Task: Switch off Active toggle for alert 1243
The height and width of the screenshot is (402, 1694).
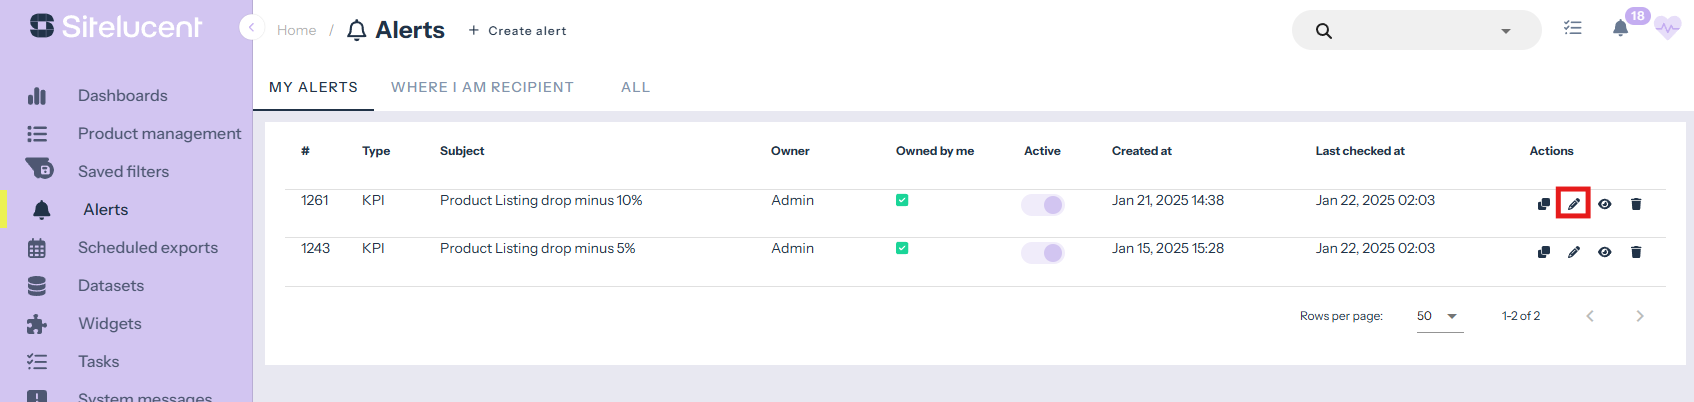Action: pyautogui.click(x=1042, y=253)
